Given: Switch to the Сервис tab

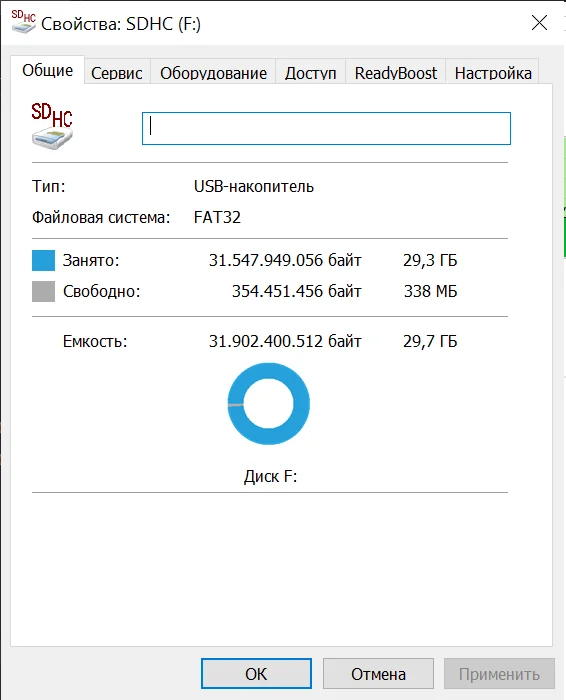Looking at the screenshot, I should click(x=117, y=73).
